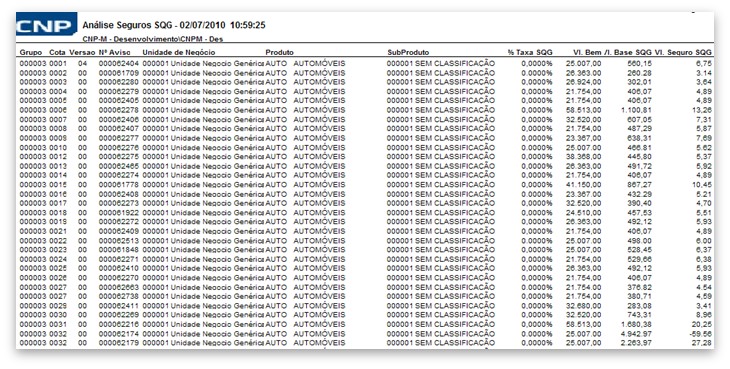Click the Base SQG value 2.263,97

point(636,343)
